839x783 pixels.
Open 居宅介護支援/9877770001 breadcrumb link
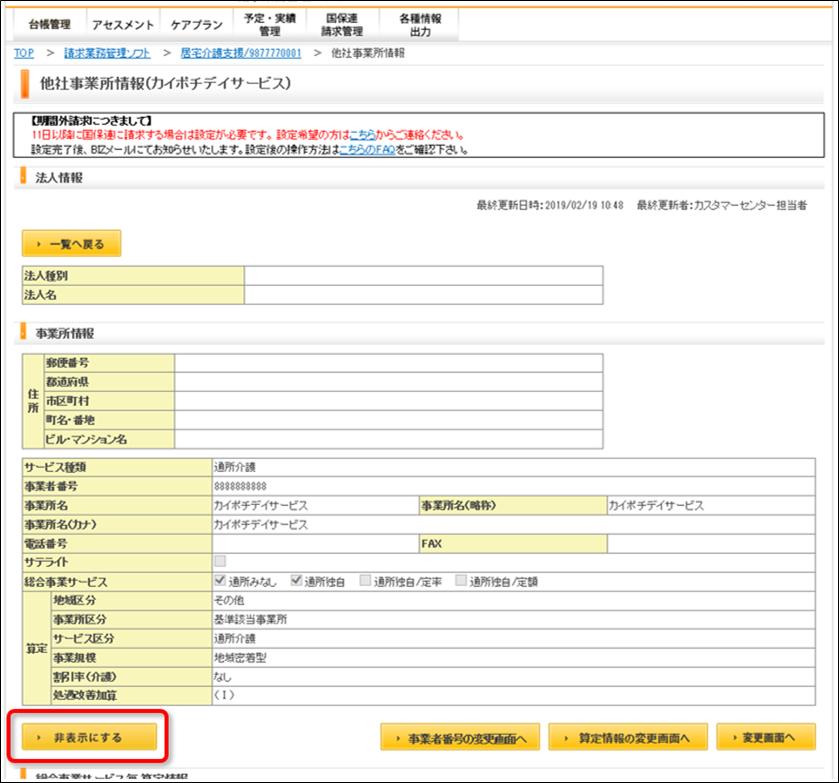(241, 53)
